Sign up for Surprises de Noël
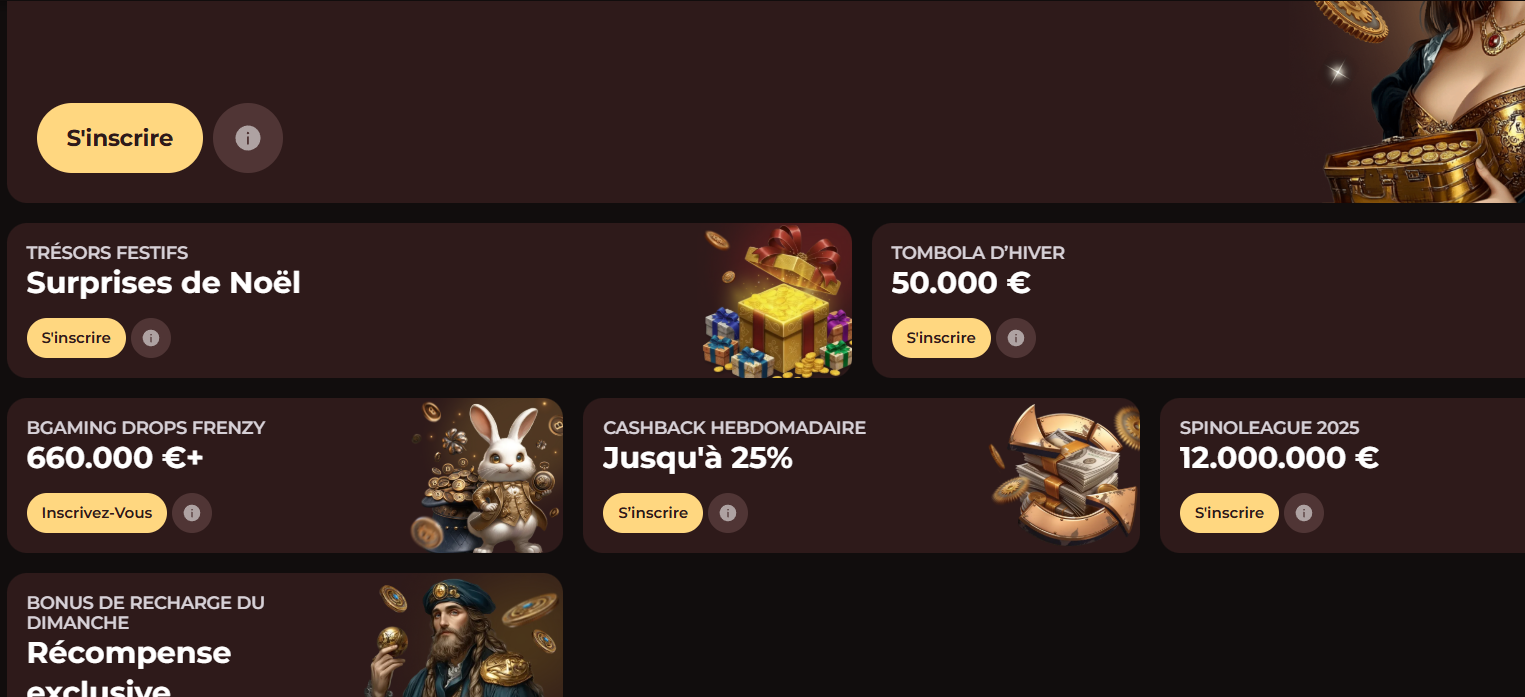 (x=76, y=338)
